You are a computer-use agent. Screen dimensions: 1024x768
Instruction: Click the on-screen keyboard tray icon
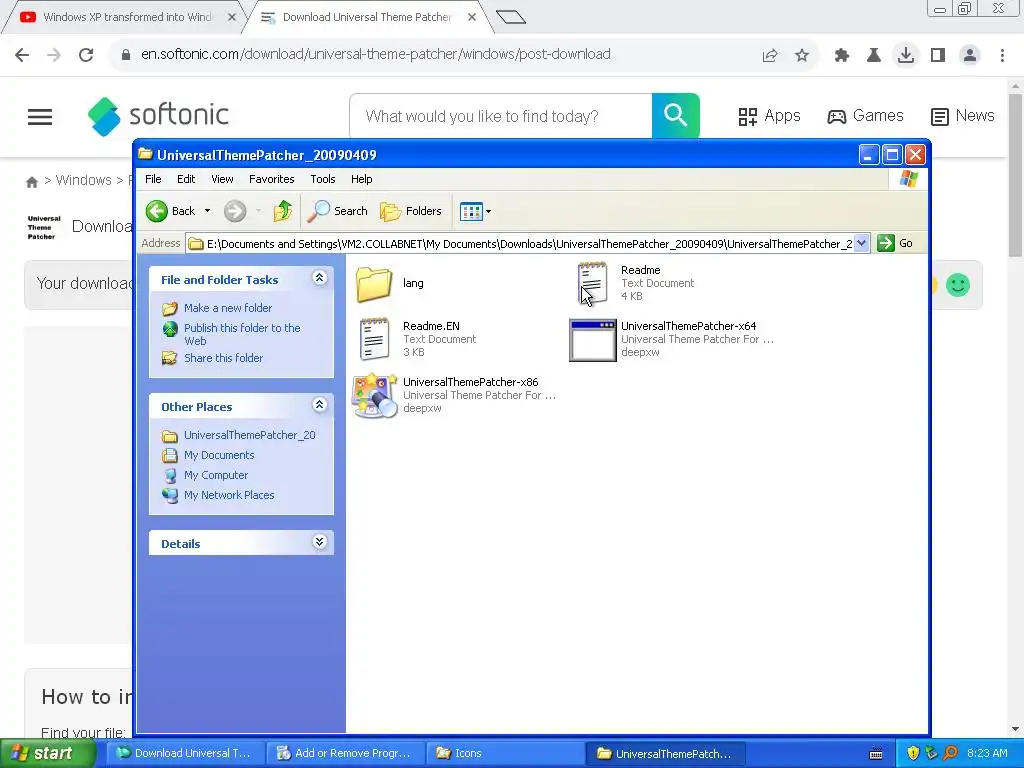[876, 754]
